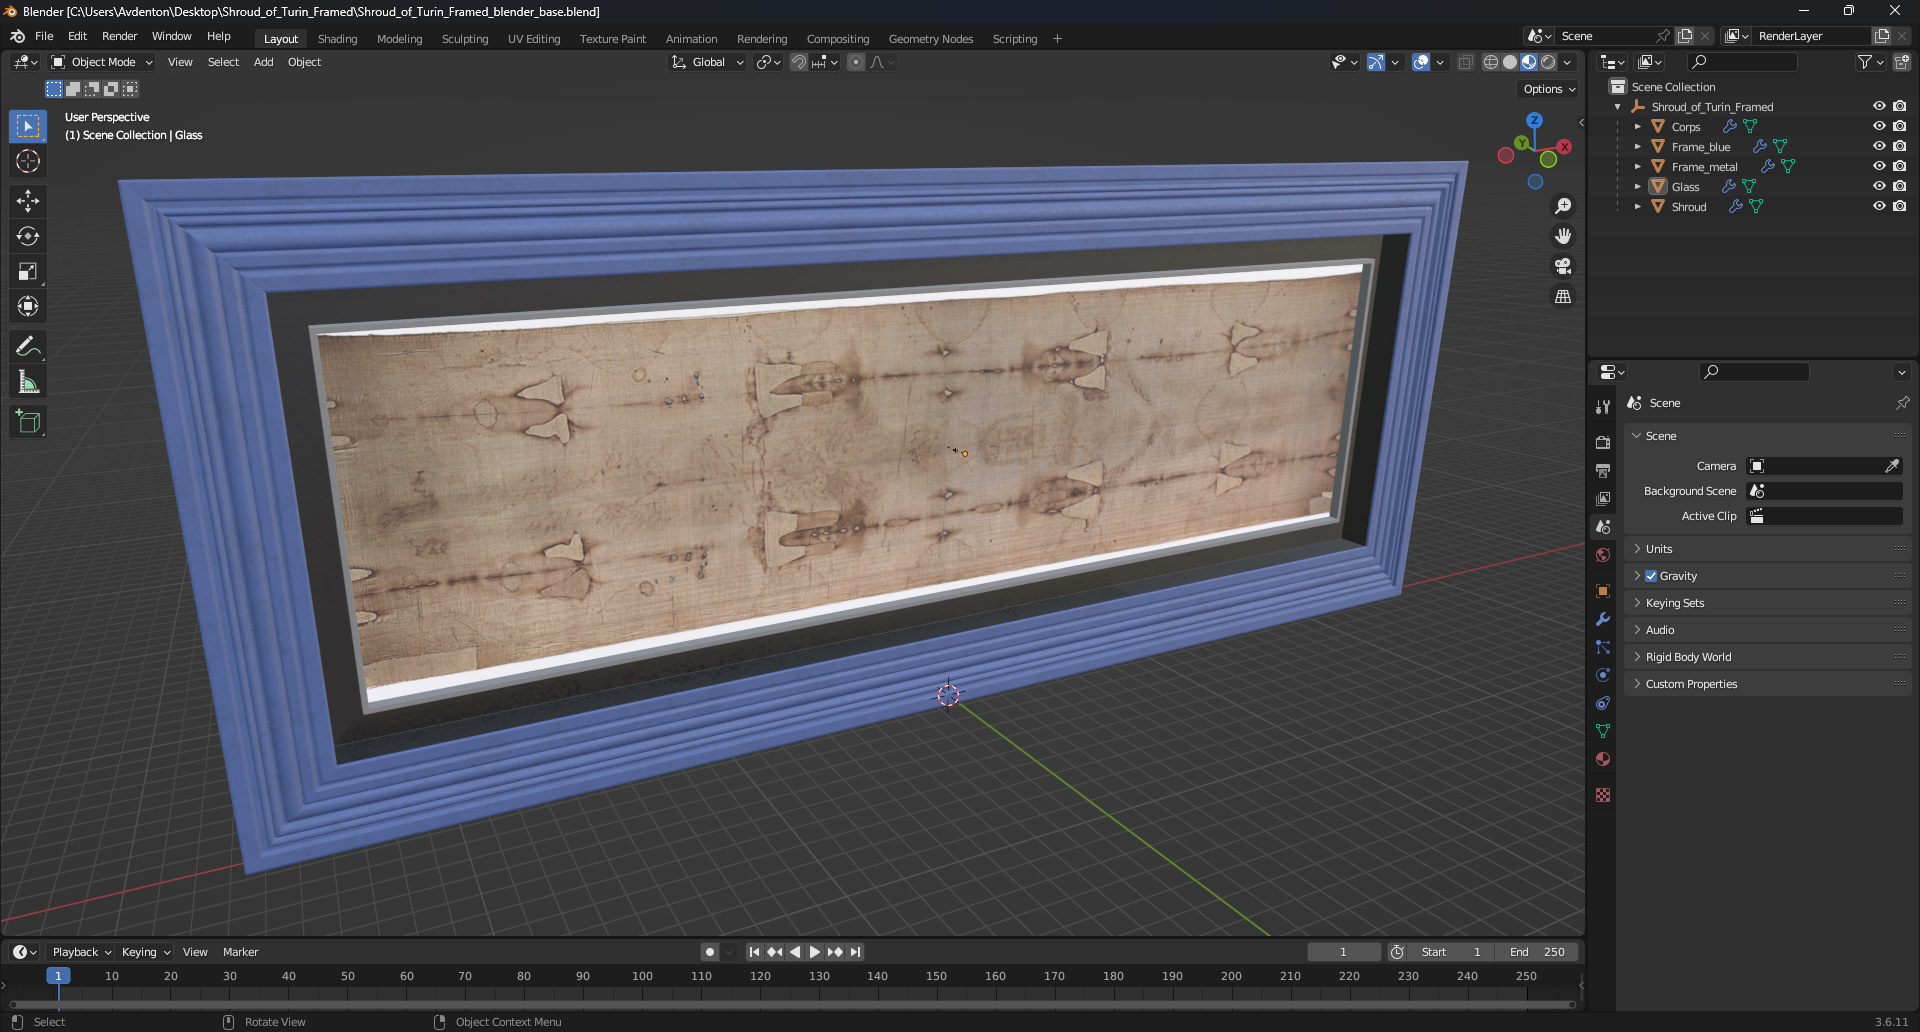Select the Transform tool

28,306
